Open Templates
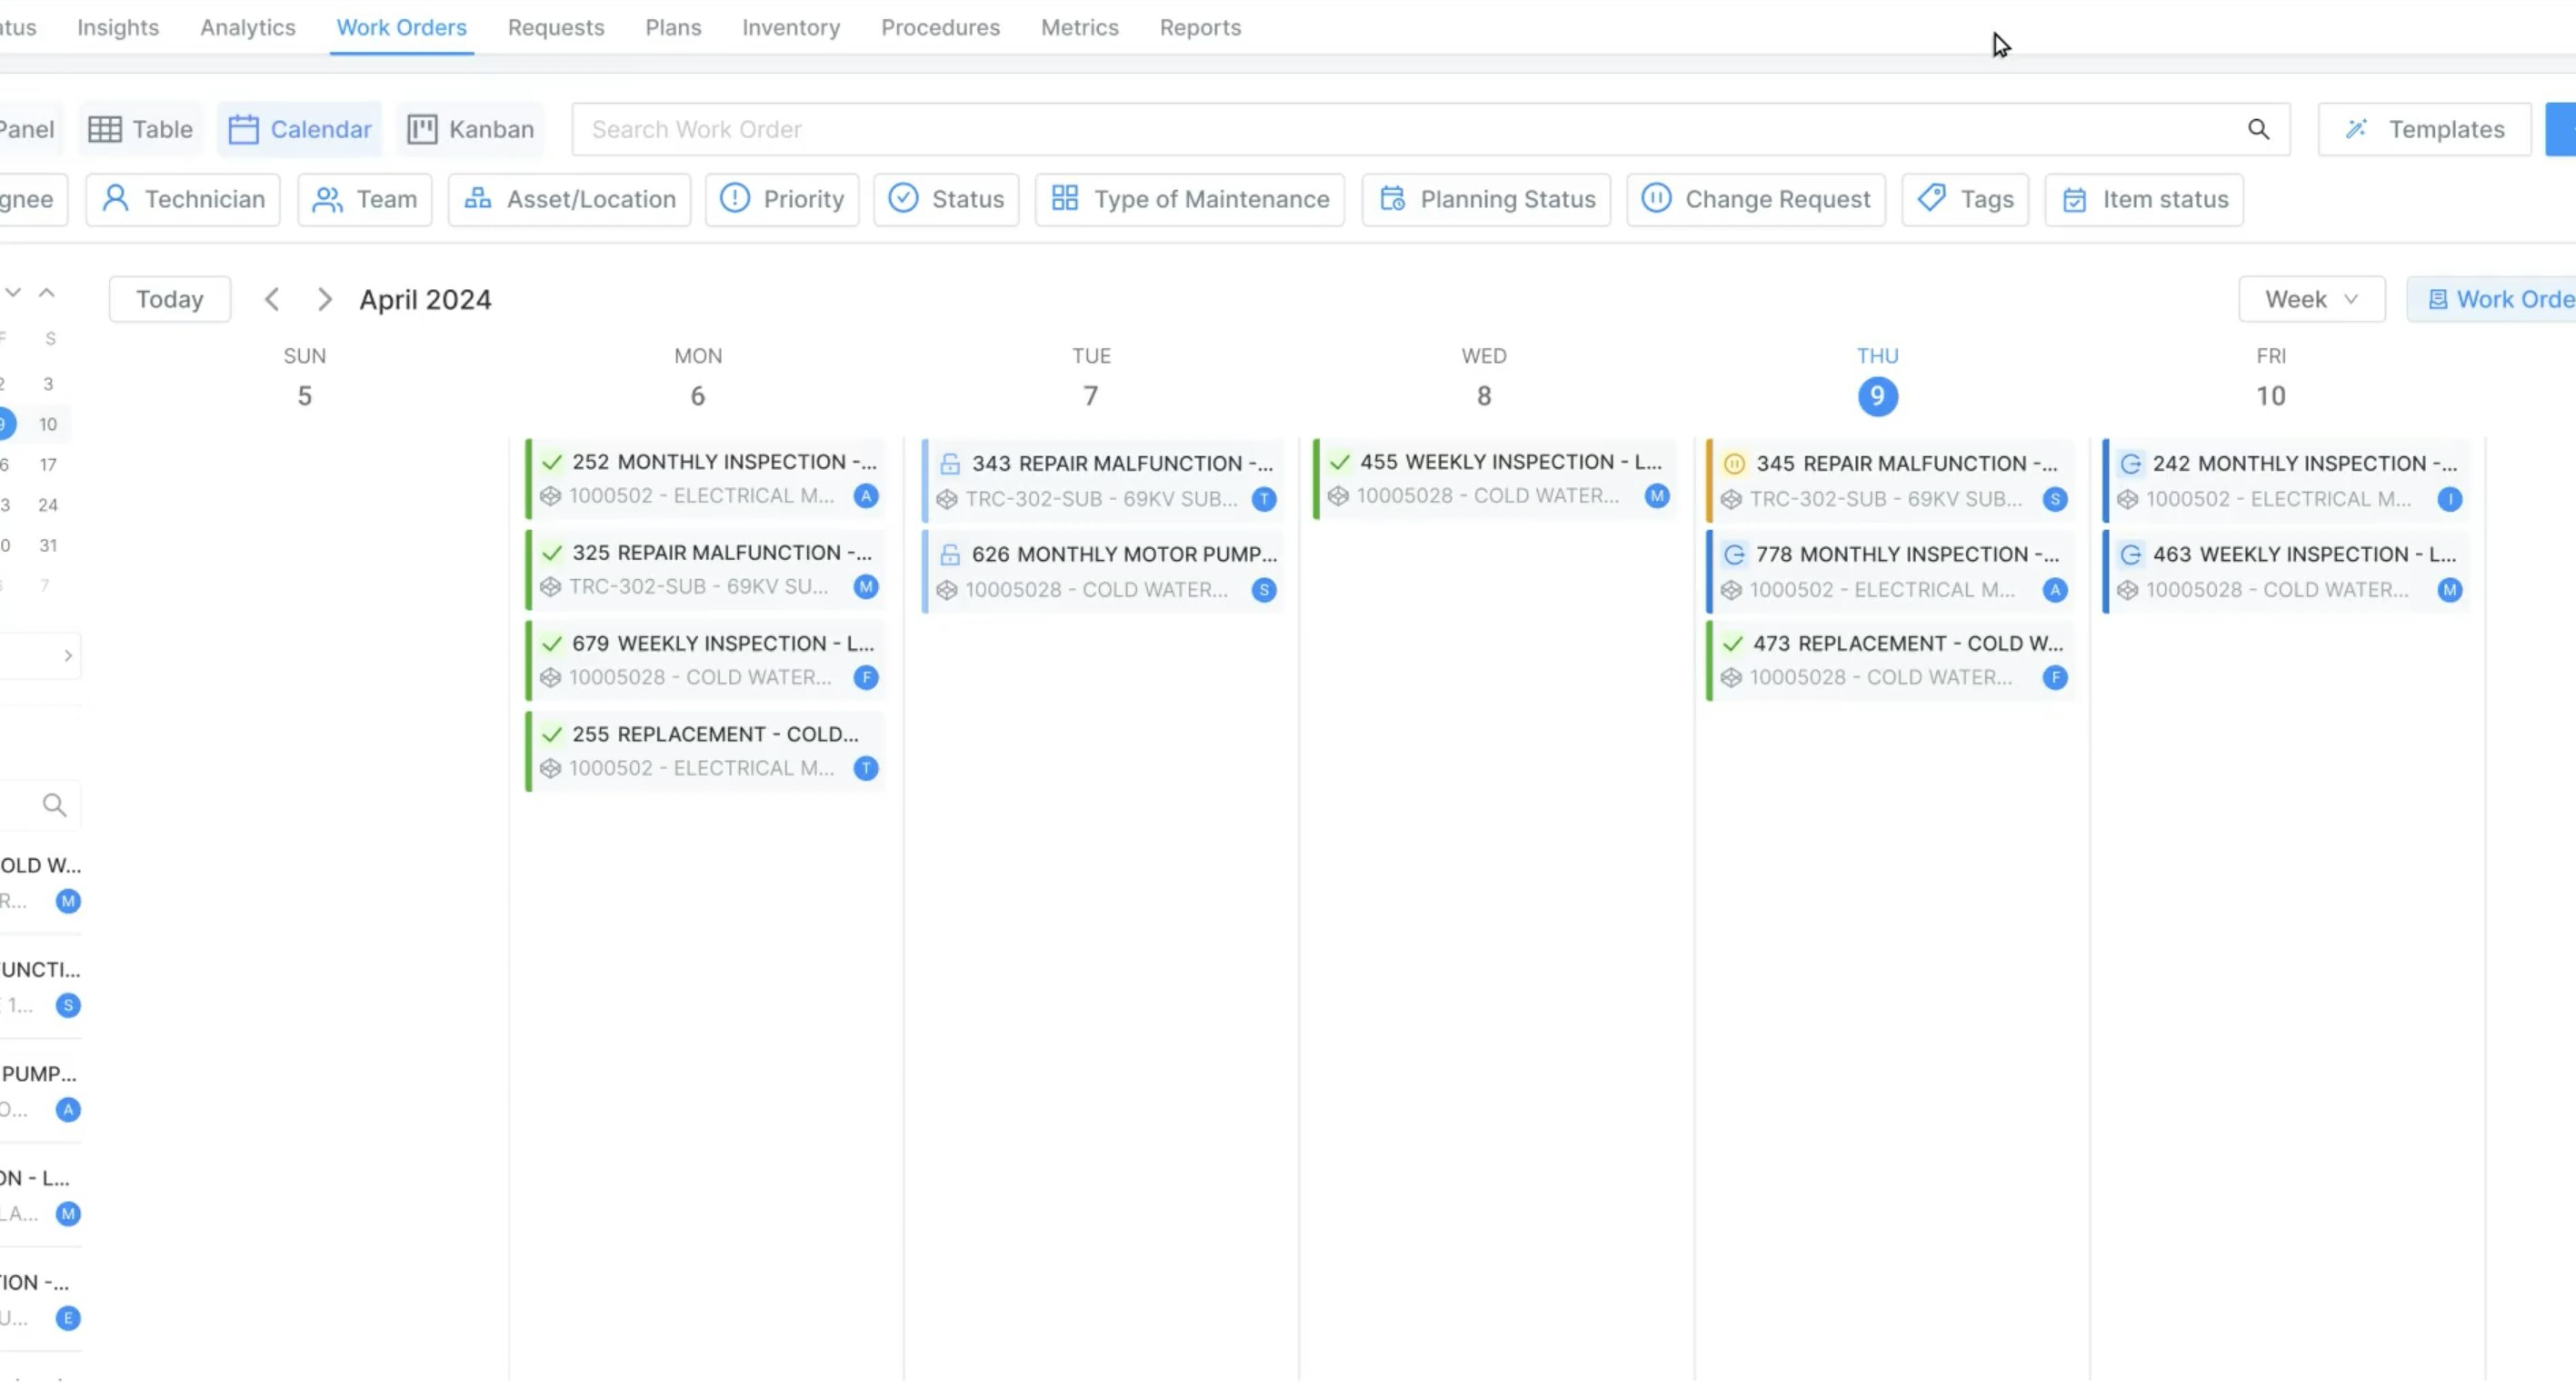This screenshot has height=1398, width=2576. pyautogui.click(x=2423, y=129)
